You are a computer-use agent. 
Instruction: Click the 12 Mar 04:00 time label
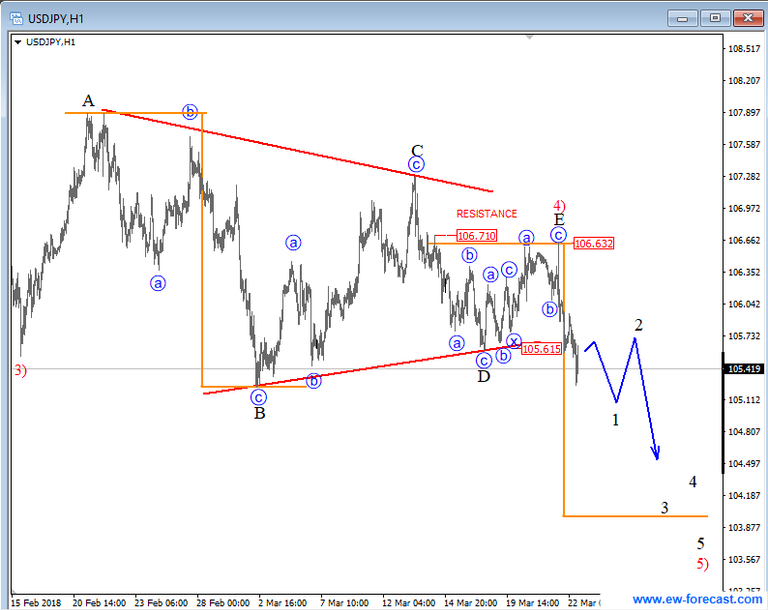coord(408,603)
